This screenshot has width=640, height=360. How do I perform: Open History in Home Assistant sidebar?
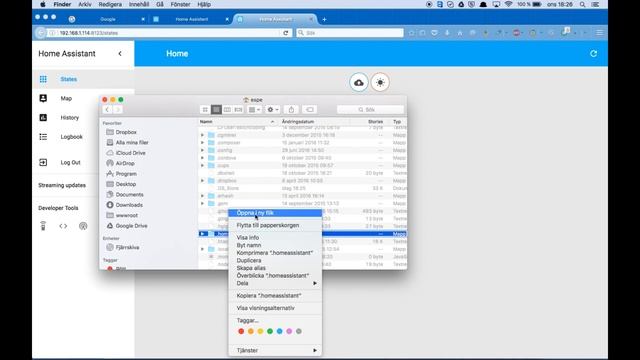69,118
